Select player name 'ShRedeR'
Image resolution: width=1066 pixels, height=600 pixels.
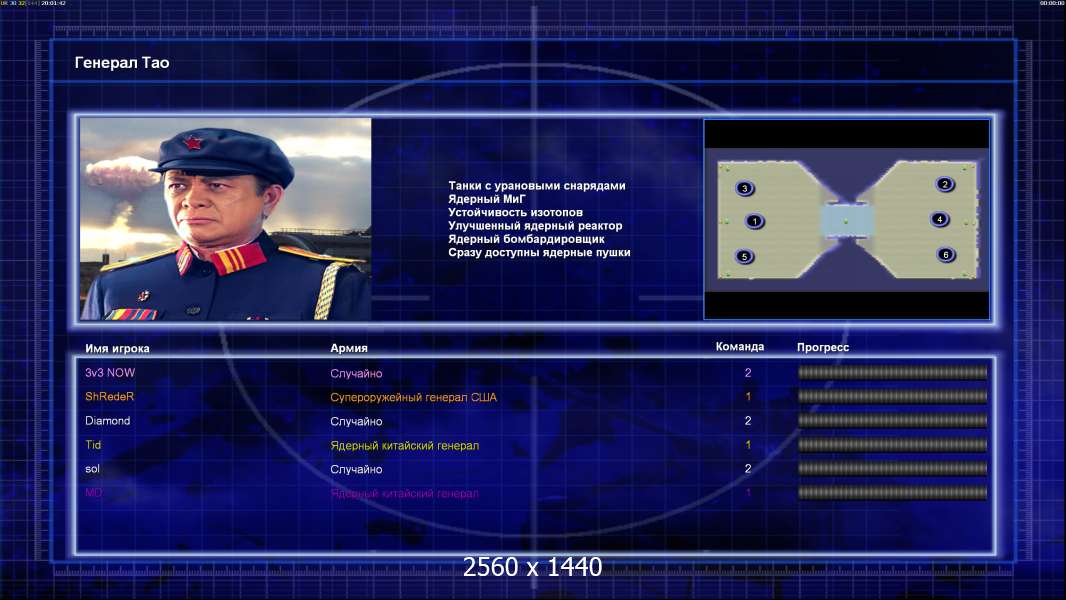pyautogui.click(x=109, y=396)
